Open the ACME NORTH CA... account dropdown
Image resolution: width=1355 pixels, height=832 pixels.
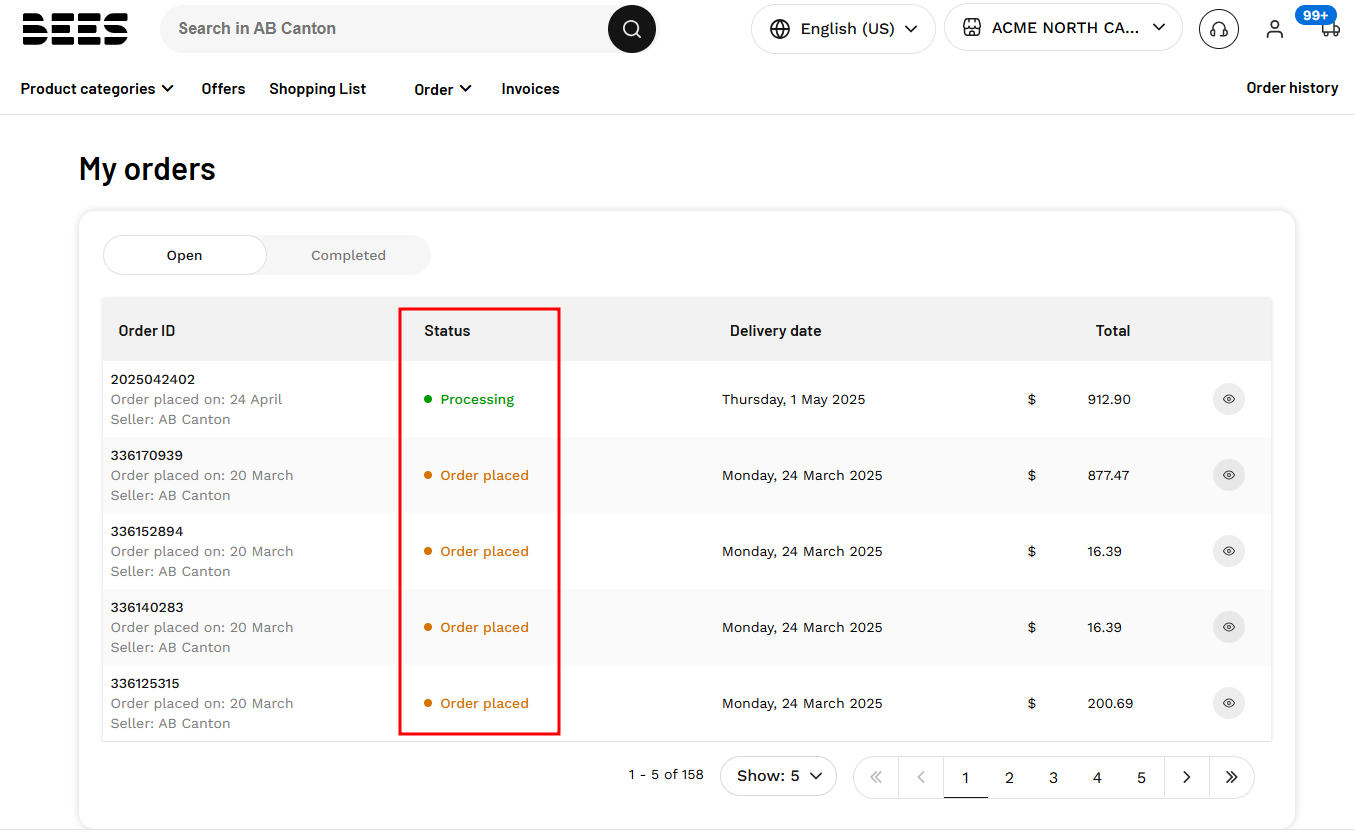1063,28
